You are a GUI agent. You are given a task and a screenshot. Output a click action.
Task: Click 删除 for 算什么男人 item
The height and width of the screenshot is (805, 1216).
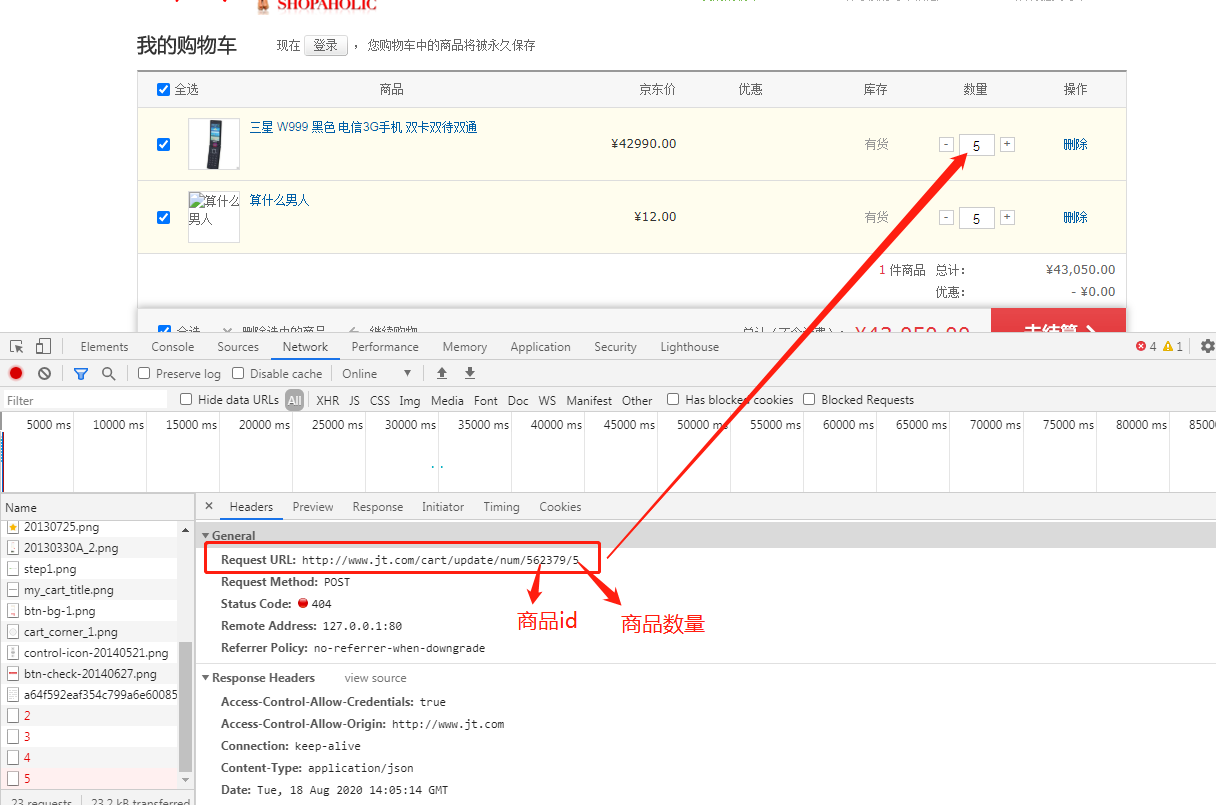click(x=1075, y=217)
